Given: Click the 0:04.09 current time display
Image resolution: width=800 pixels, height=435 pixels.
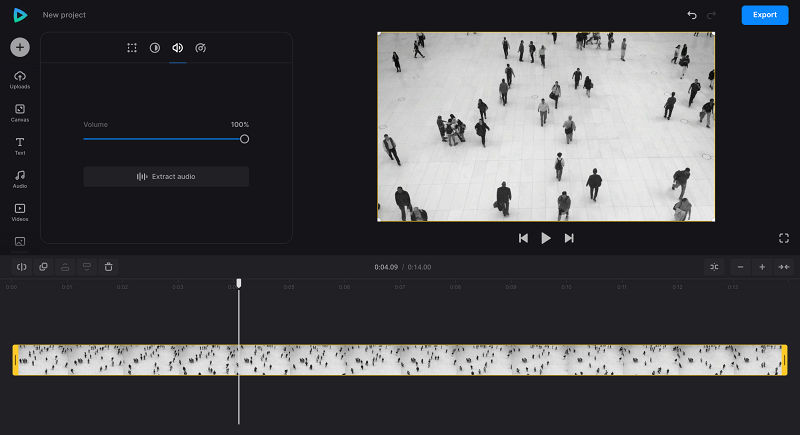Looking at the screenshot, I should coord(386,267).
